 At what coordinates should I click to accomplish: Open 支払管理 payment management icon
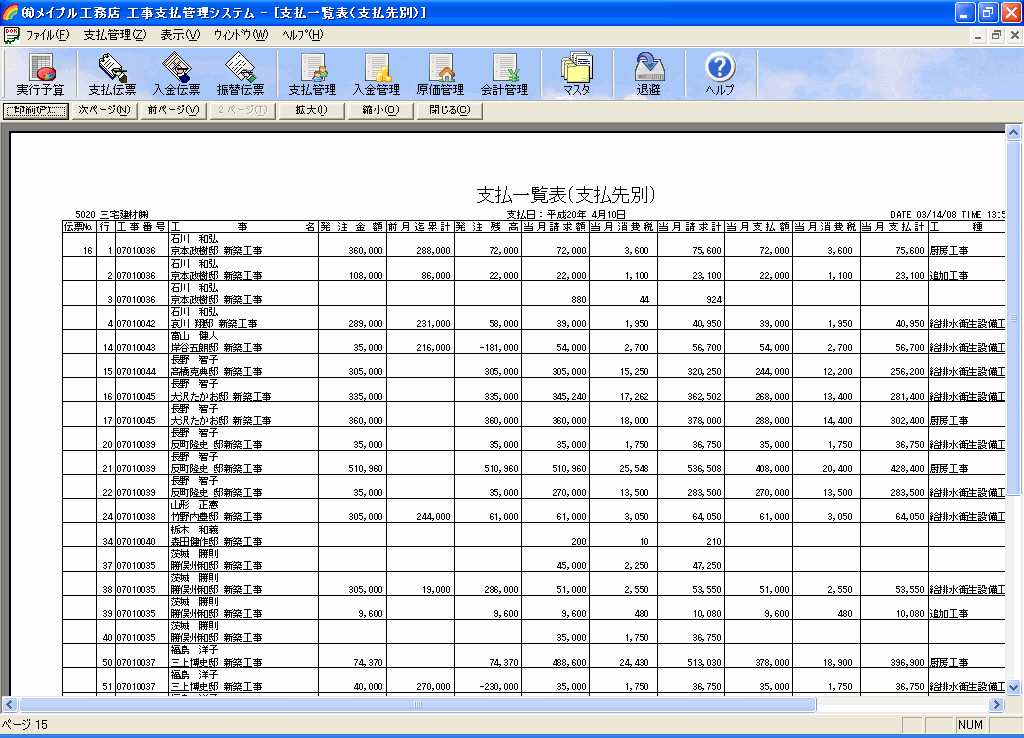[312, 74]
